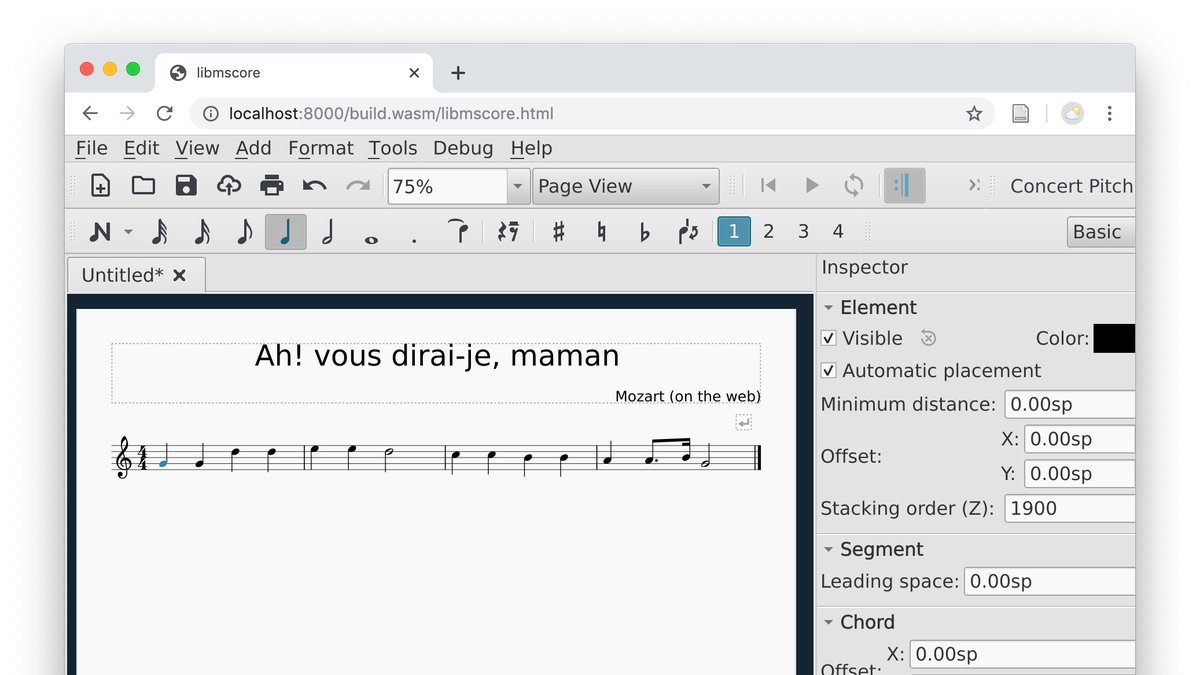
Task: Collapse the Chord section in Inspector
Action: tap(828, 622)
